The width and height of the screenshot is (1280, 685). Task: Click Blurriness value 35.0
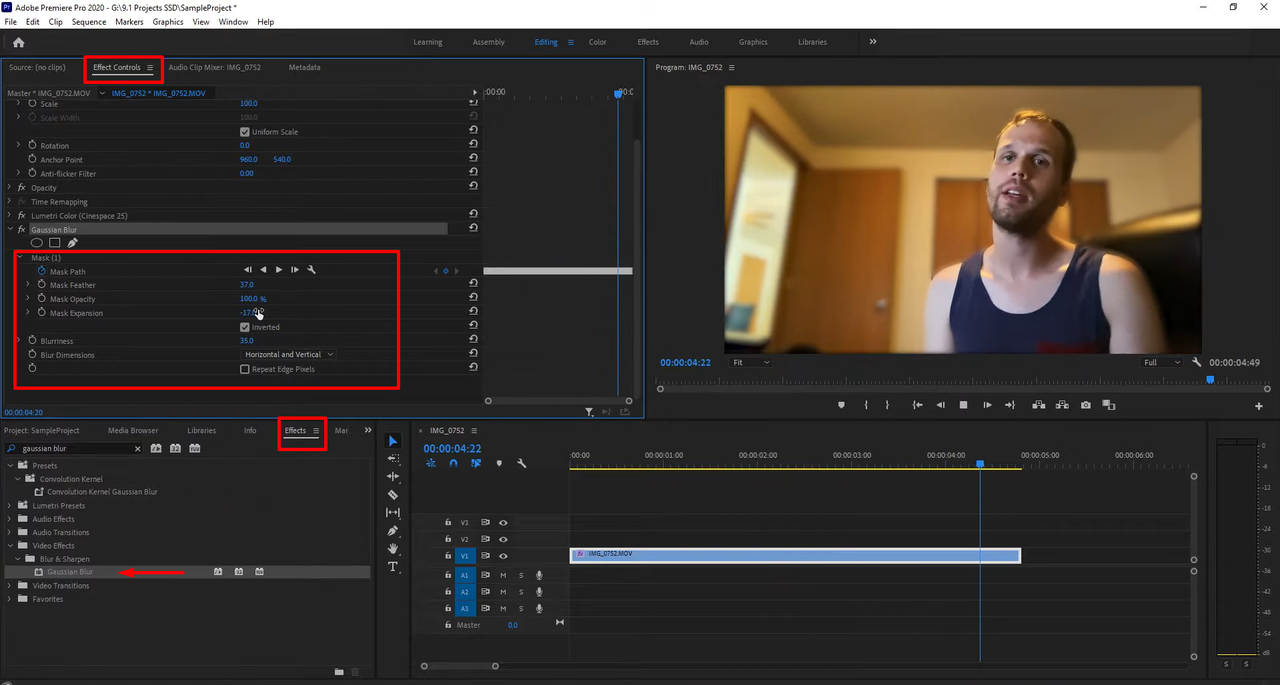(x=247, y=341)
